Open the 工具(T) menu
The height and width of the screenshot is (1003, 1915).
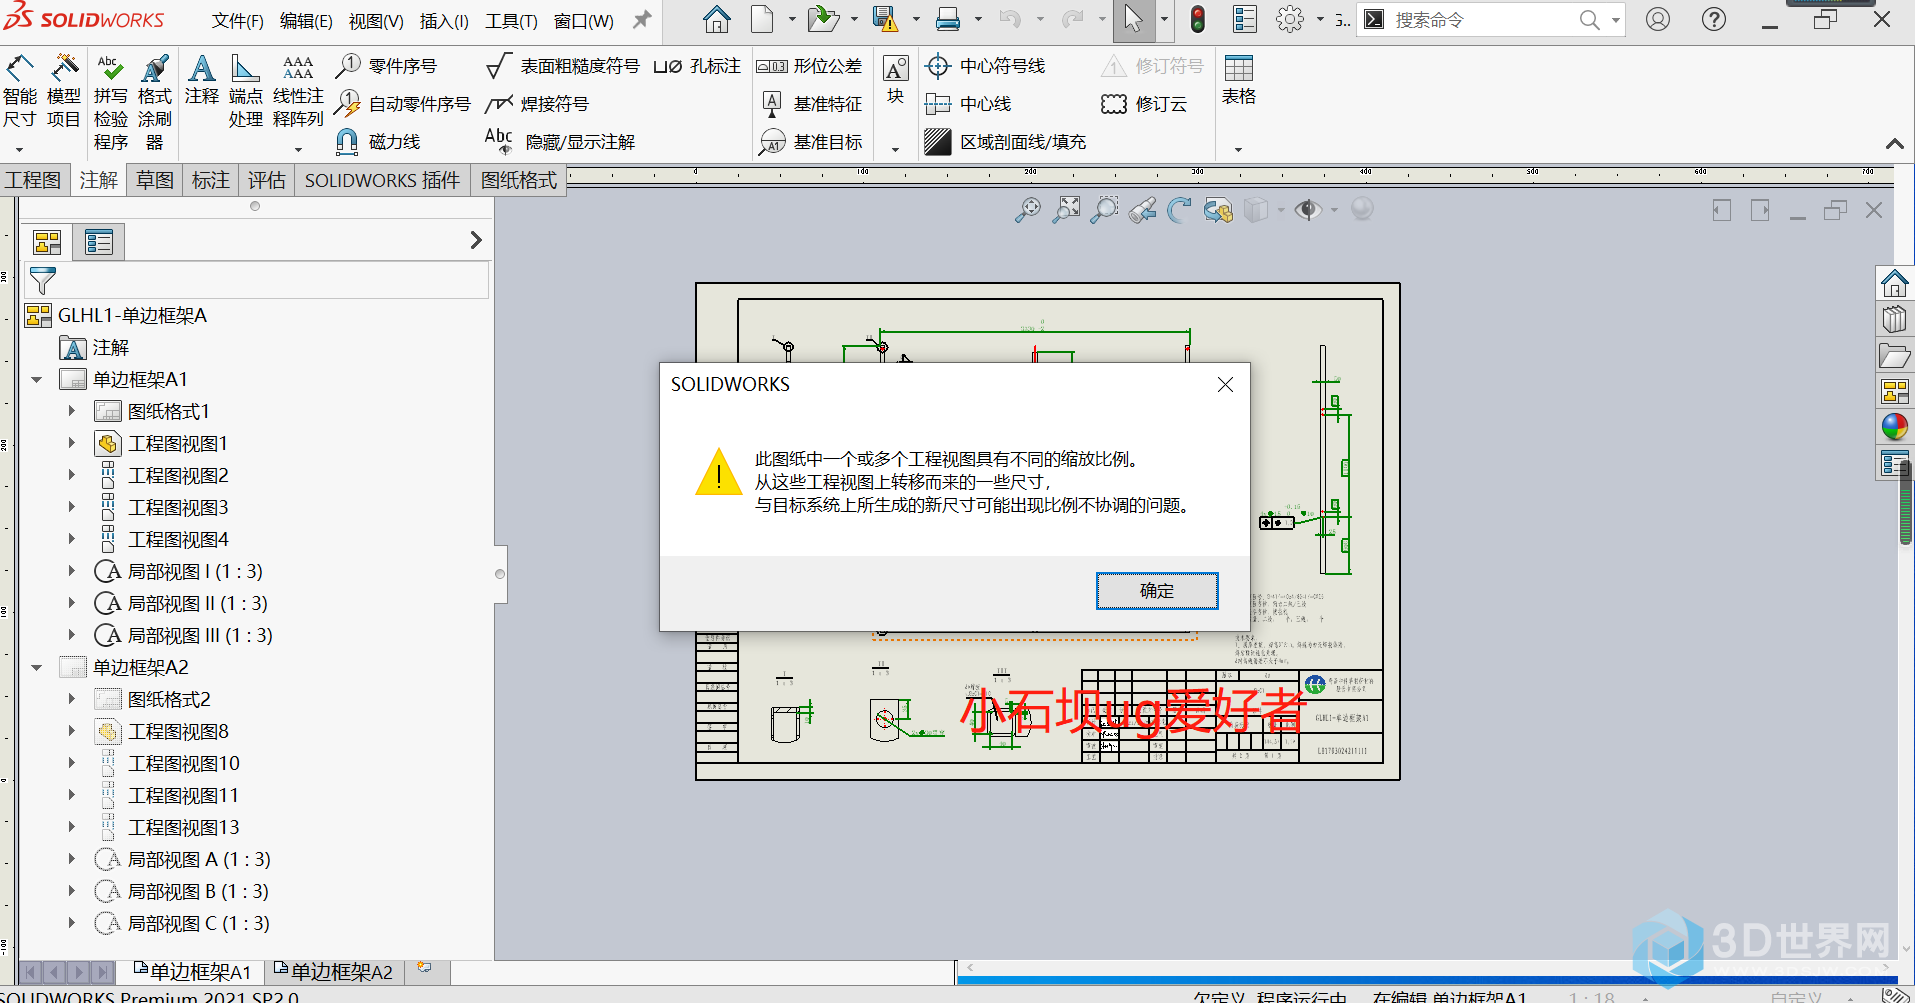coord(511,21)
